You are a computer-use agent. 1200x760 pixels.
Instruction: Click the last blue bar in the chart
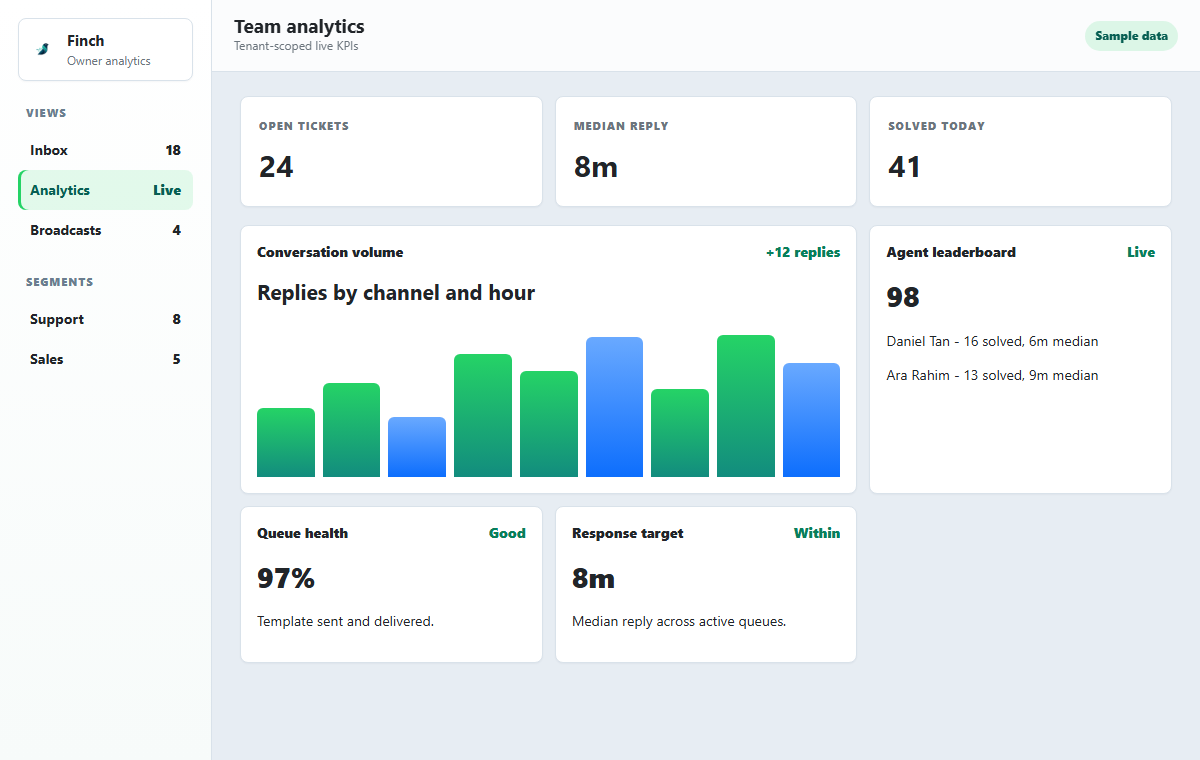tap(811, 420)
